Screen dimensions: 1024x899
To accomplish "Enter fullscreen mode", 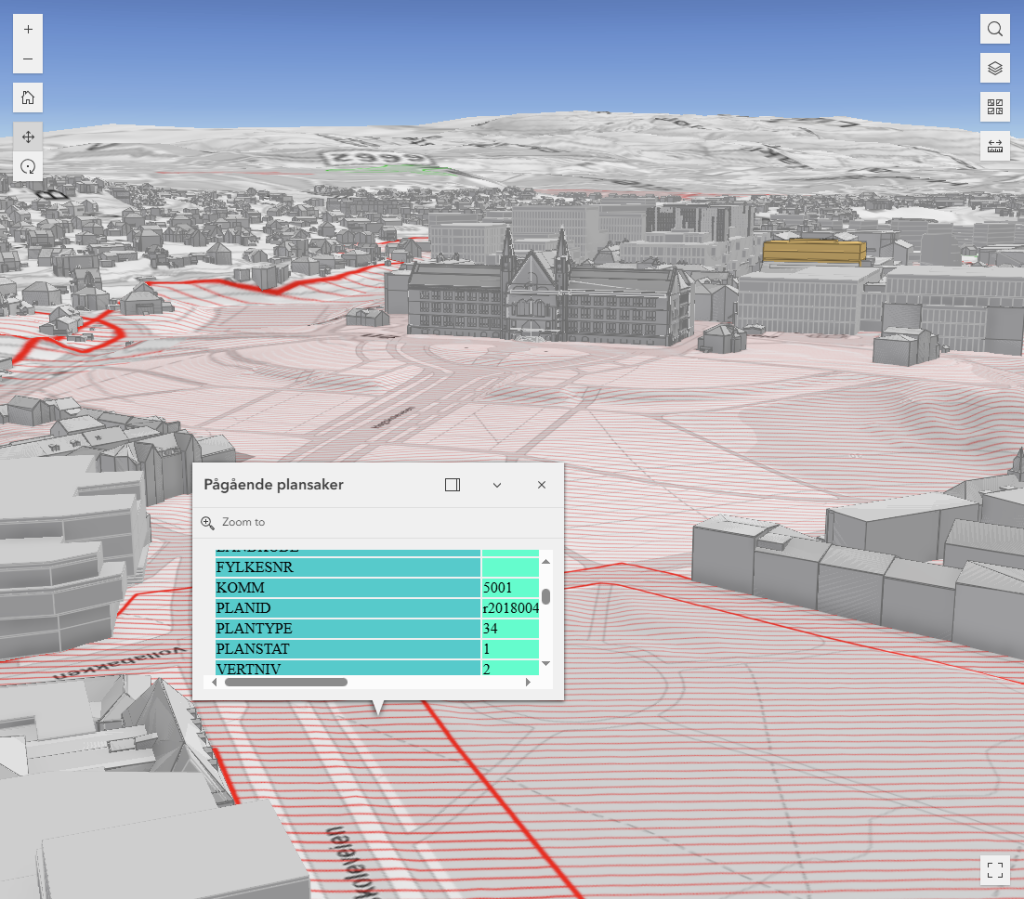I will click(x=995, y=870).
